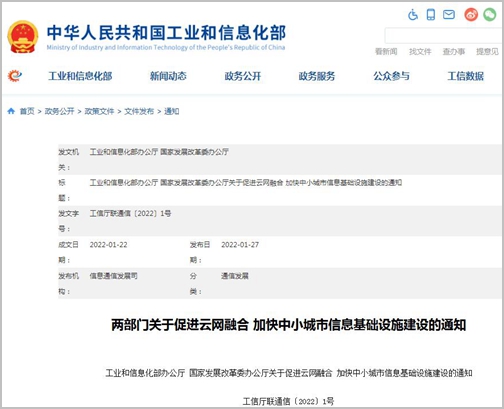Viewport: 504px width, 409px height.
Task: Open the 工信数据 navigation menu
Action: tap(465, 76)
